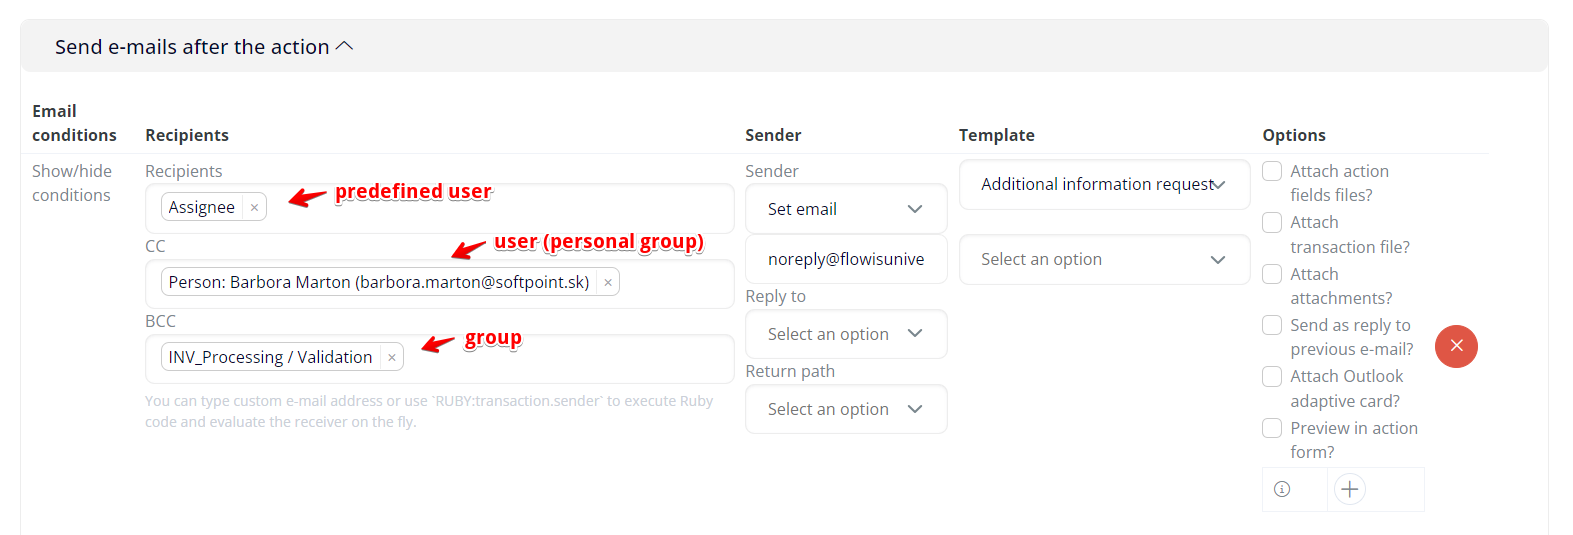Viewport: 1573px width, 535px height.
Task: Enable Send as reply to previous e-mail
Action: 1272,325
